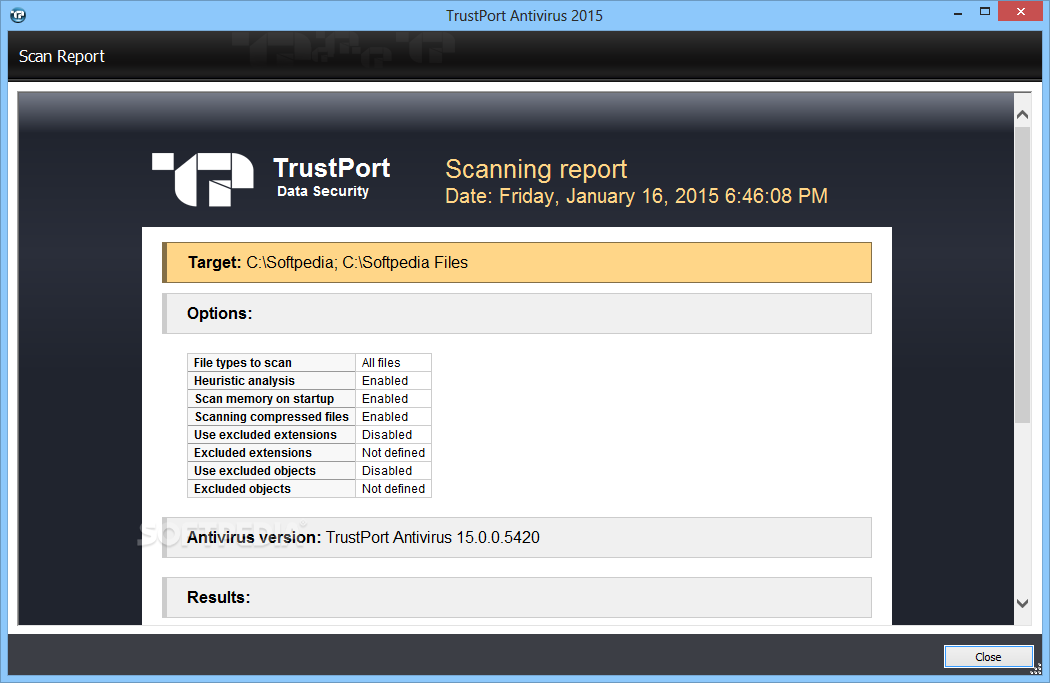Click the 'Options:' section header
The width and height of the screenshot is (1050, 683).
[517, 313]
